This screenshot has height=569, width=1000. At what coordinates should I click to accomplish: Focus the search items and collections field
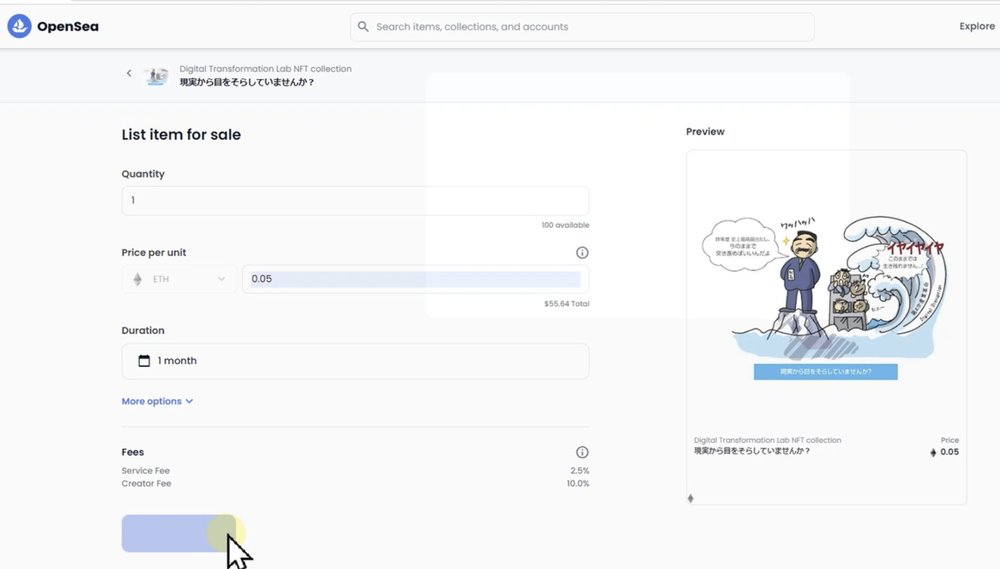click(x=582, y=27)
